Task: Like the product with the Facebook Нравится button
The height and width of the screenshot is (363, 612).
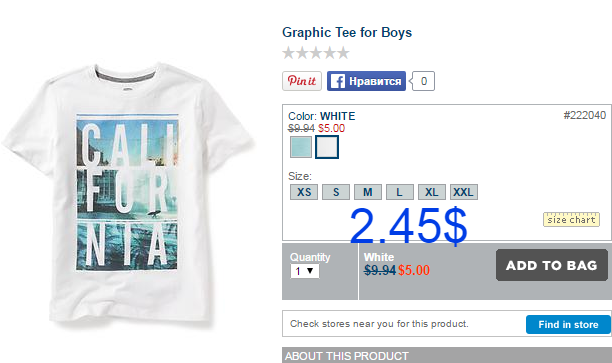Action: 366,81
